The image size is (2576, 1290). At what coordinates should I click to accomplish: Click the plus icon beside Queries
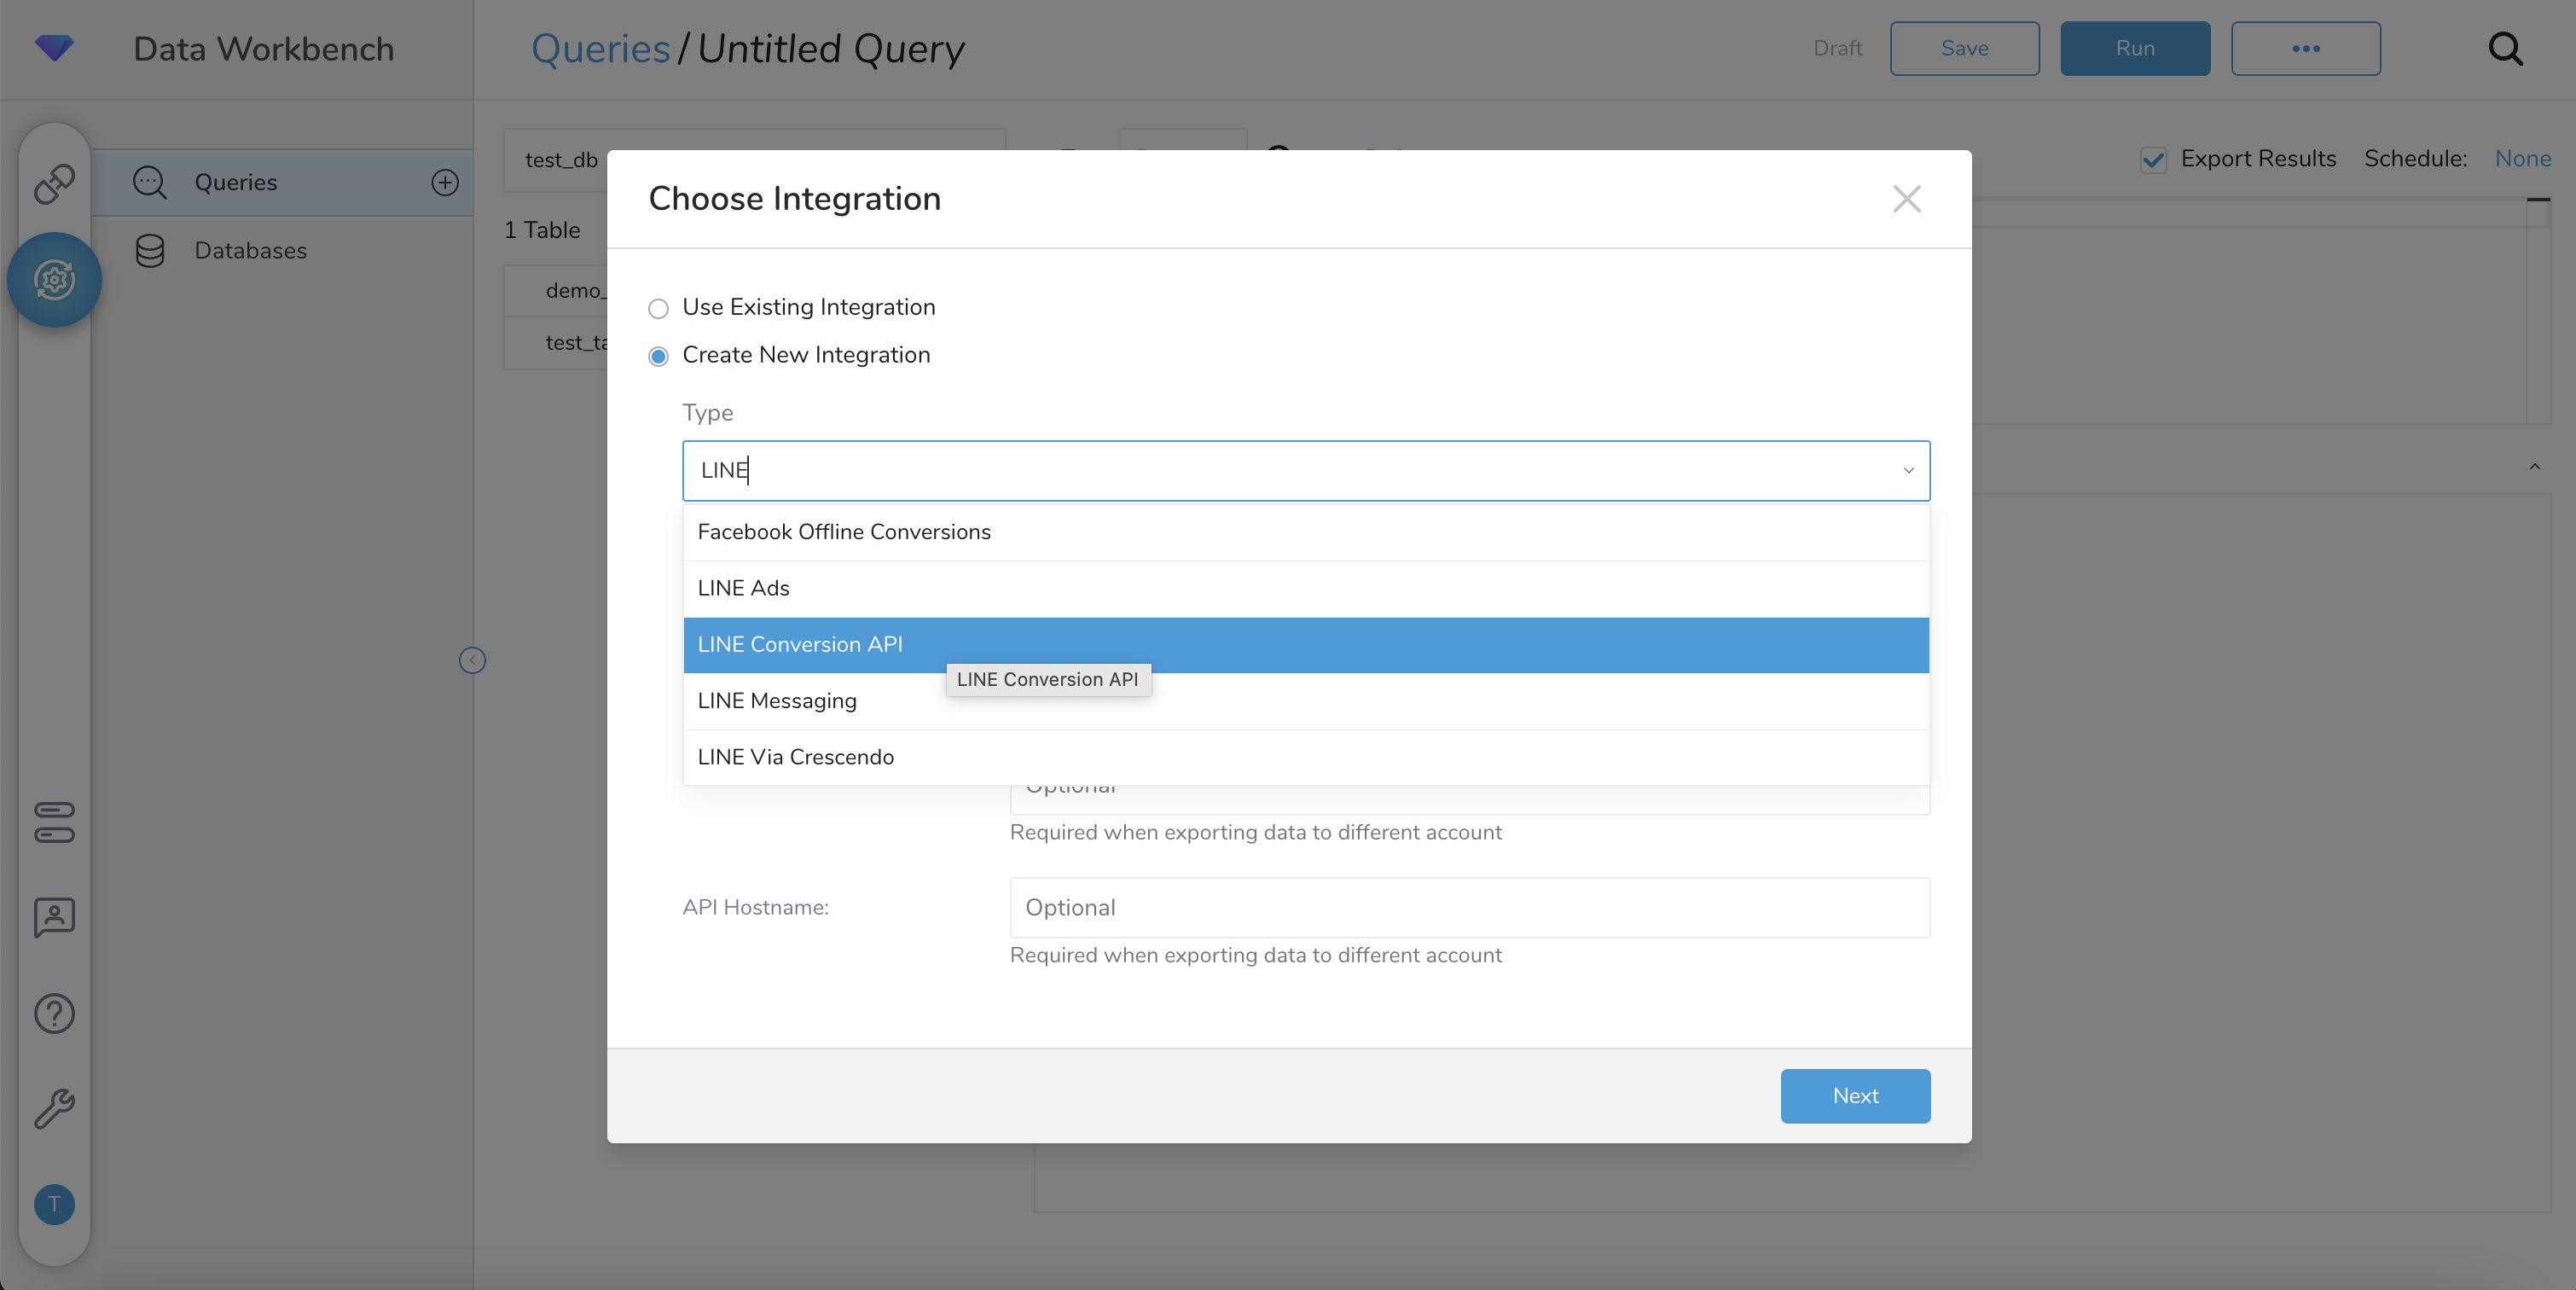click(445, 182)
